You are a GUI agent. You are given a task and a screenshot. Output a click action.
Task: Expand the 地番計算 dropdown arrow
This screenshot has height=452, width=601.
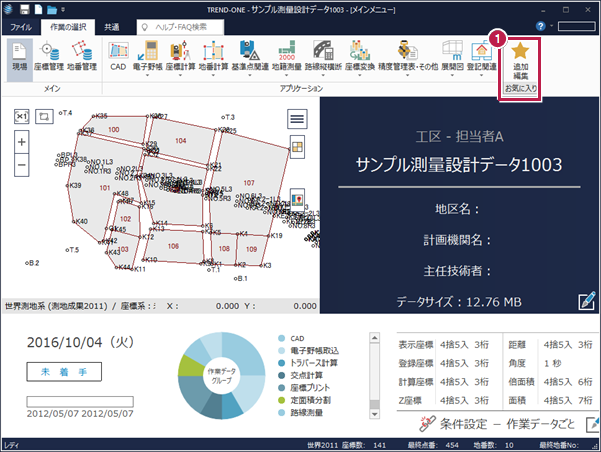click(x=213, y=76)
